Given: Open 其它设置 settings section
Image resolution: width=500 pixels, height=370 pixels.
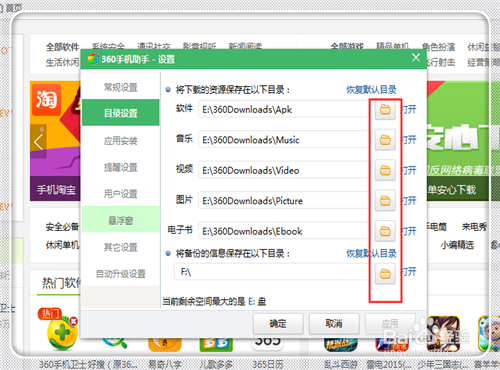Looking at the screenshot, I should click(x=121, y=247).
